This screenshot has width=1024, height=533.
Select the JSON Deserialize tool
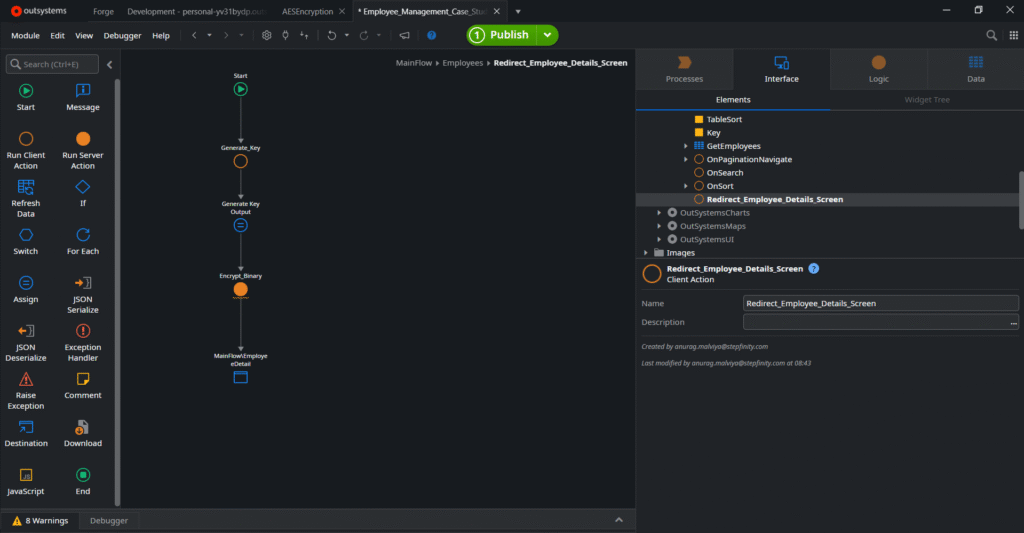[25, 343]
